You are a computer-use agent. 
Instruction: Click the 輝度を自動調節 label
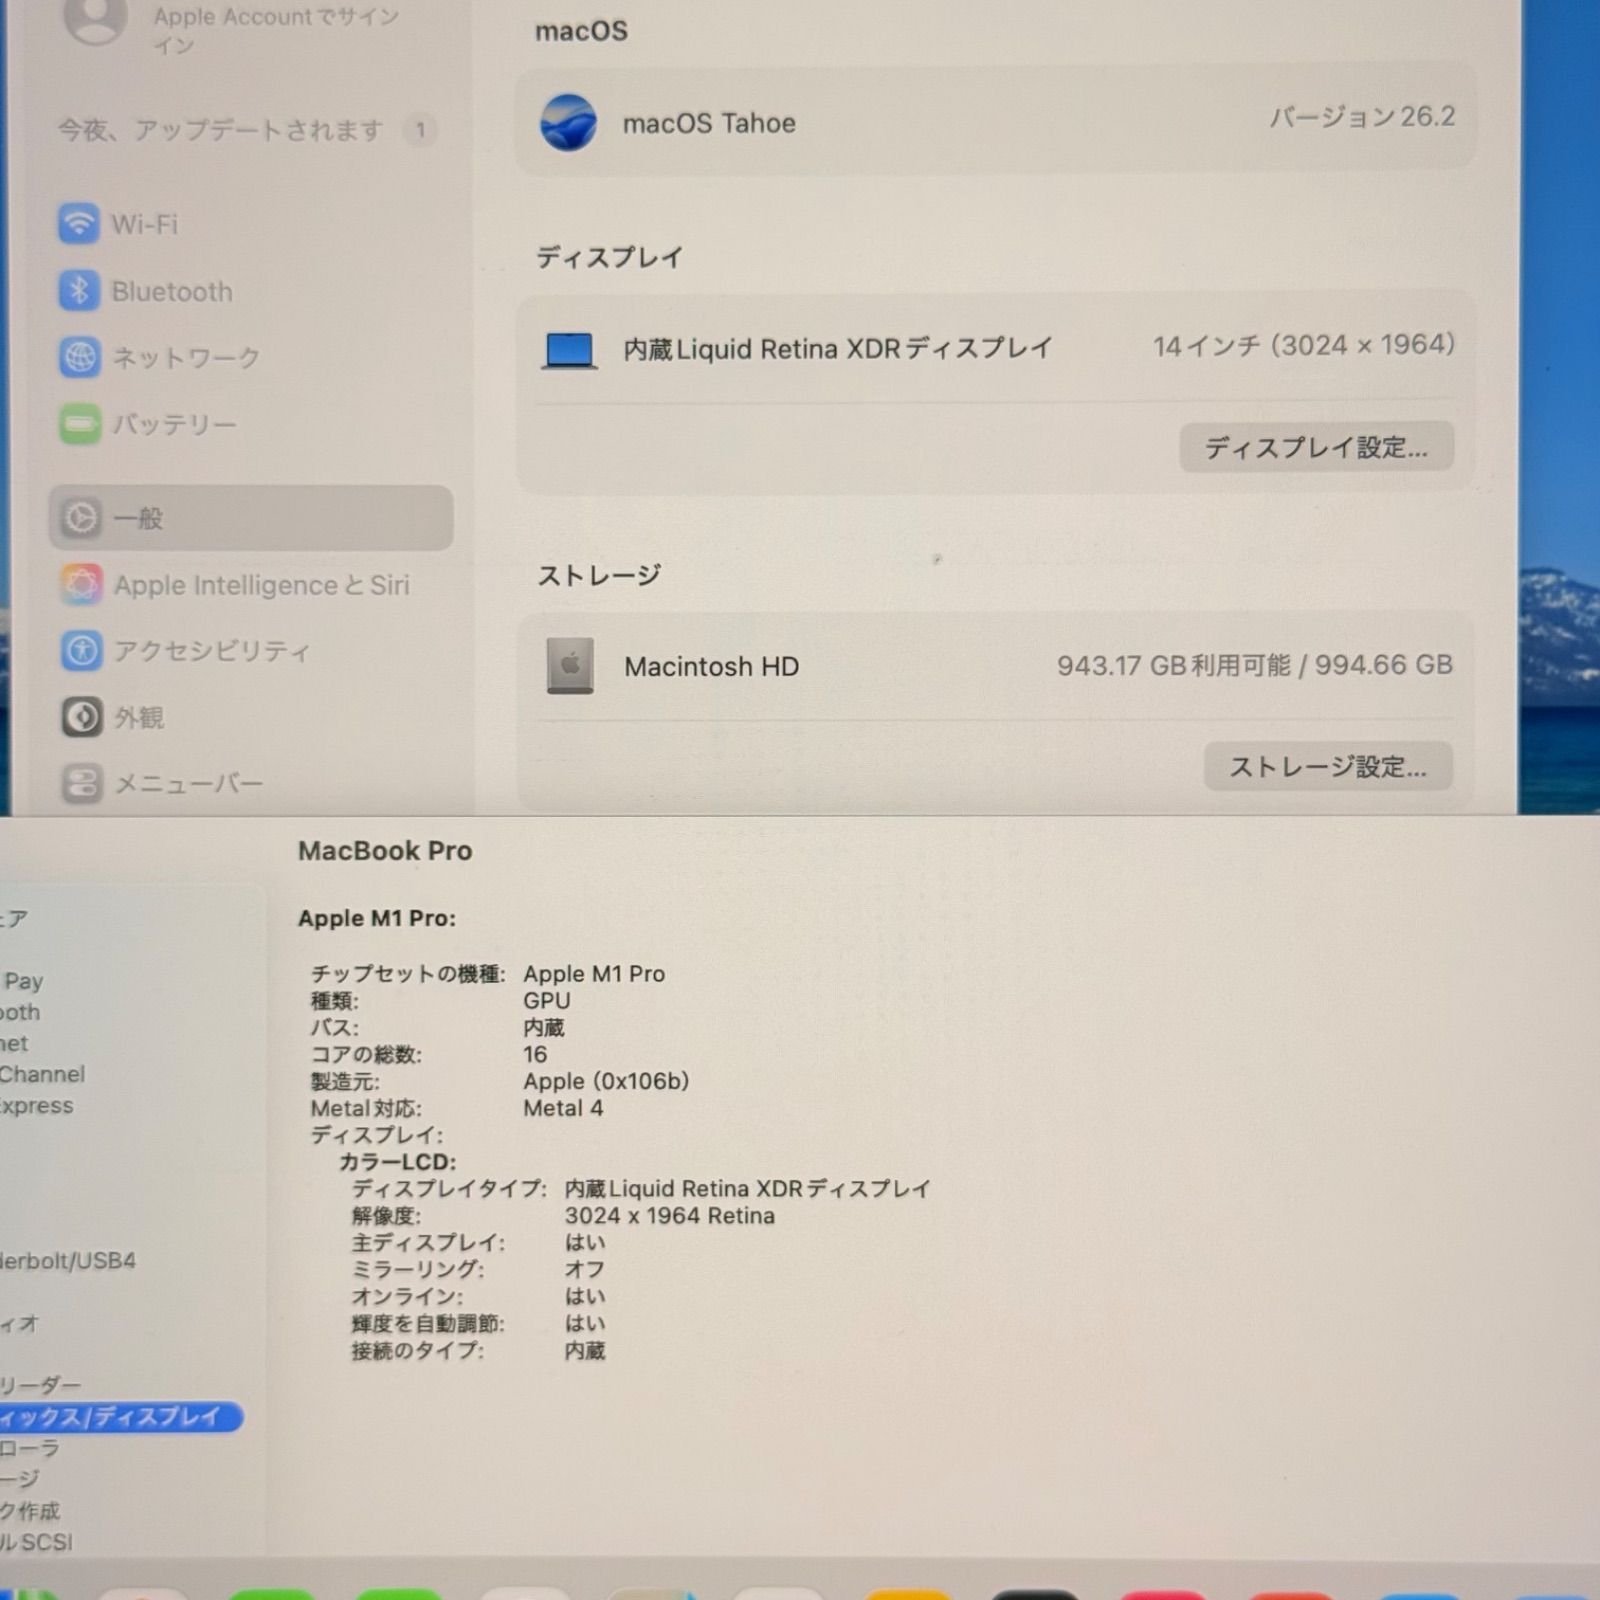click(428, 1323)
